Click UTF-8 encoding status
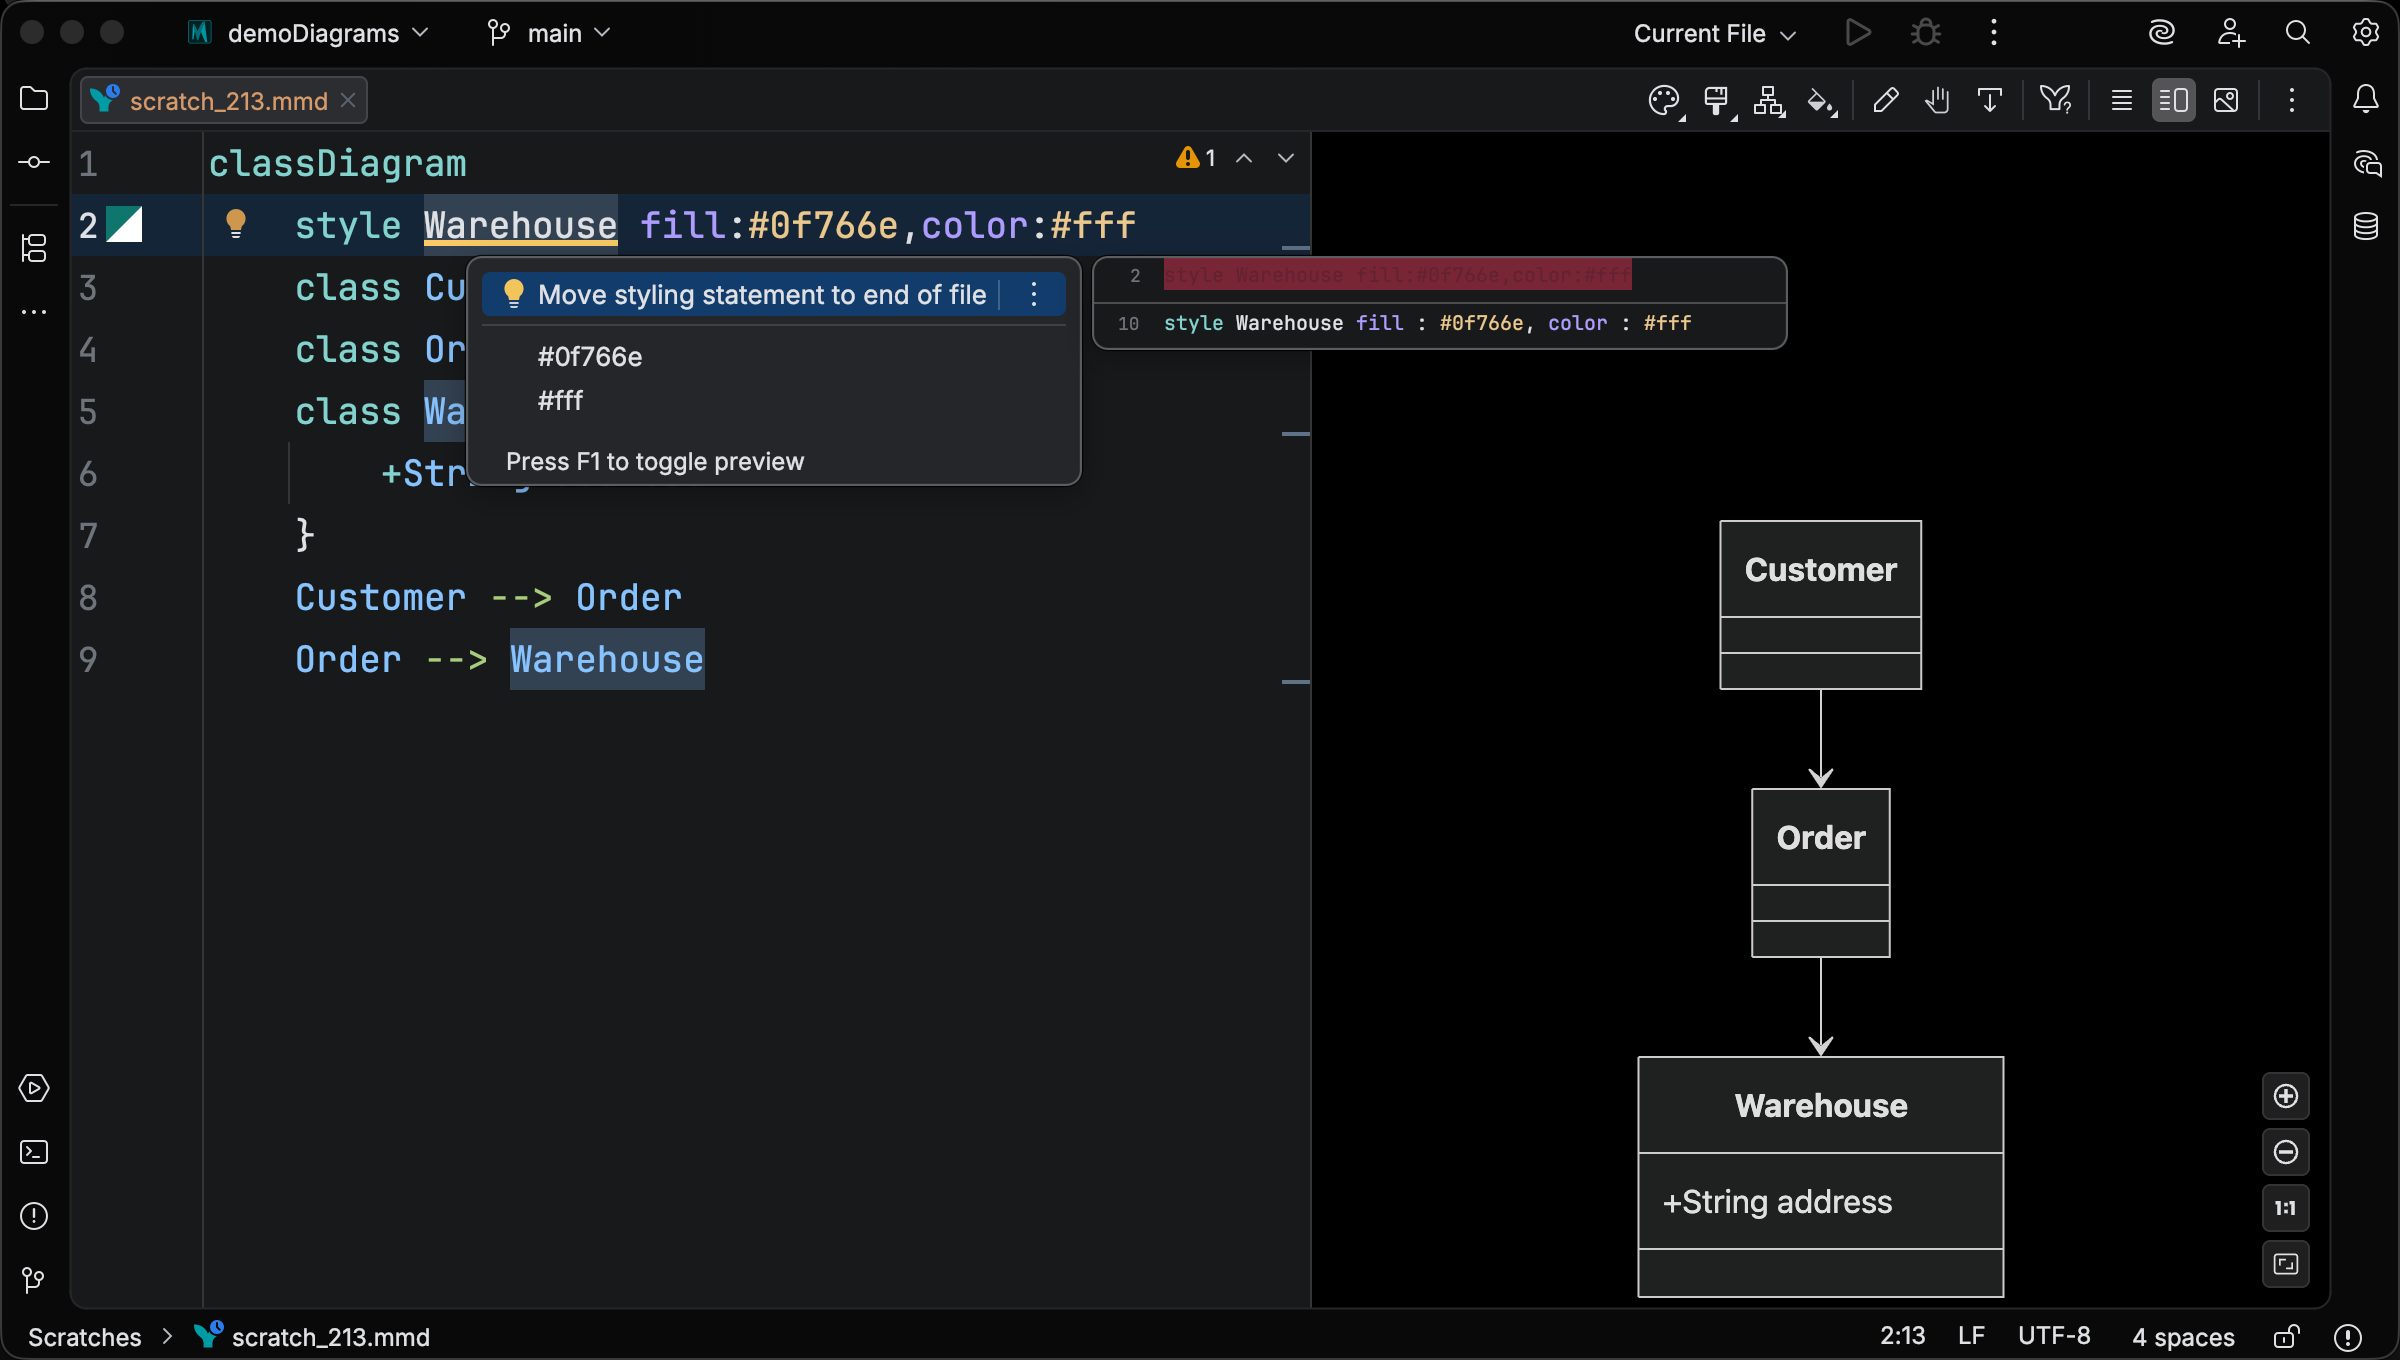 click(x=2054, y=1337)
